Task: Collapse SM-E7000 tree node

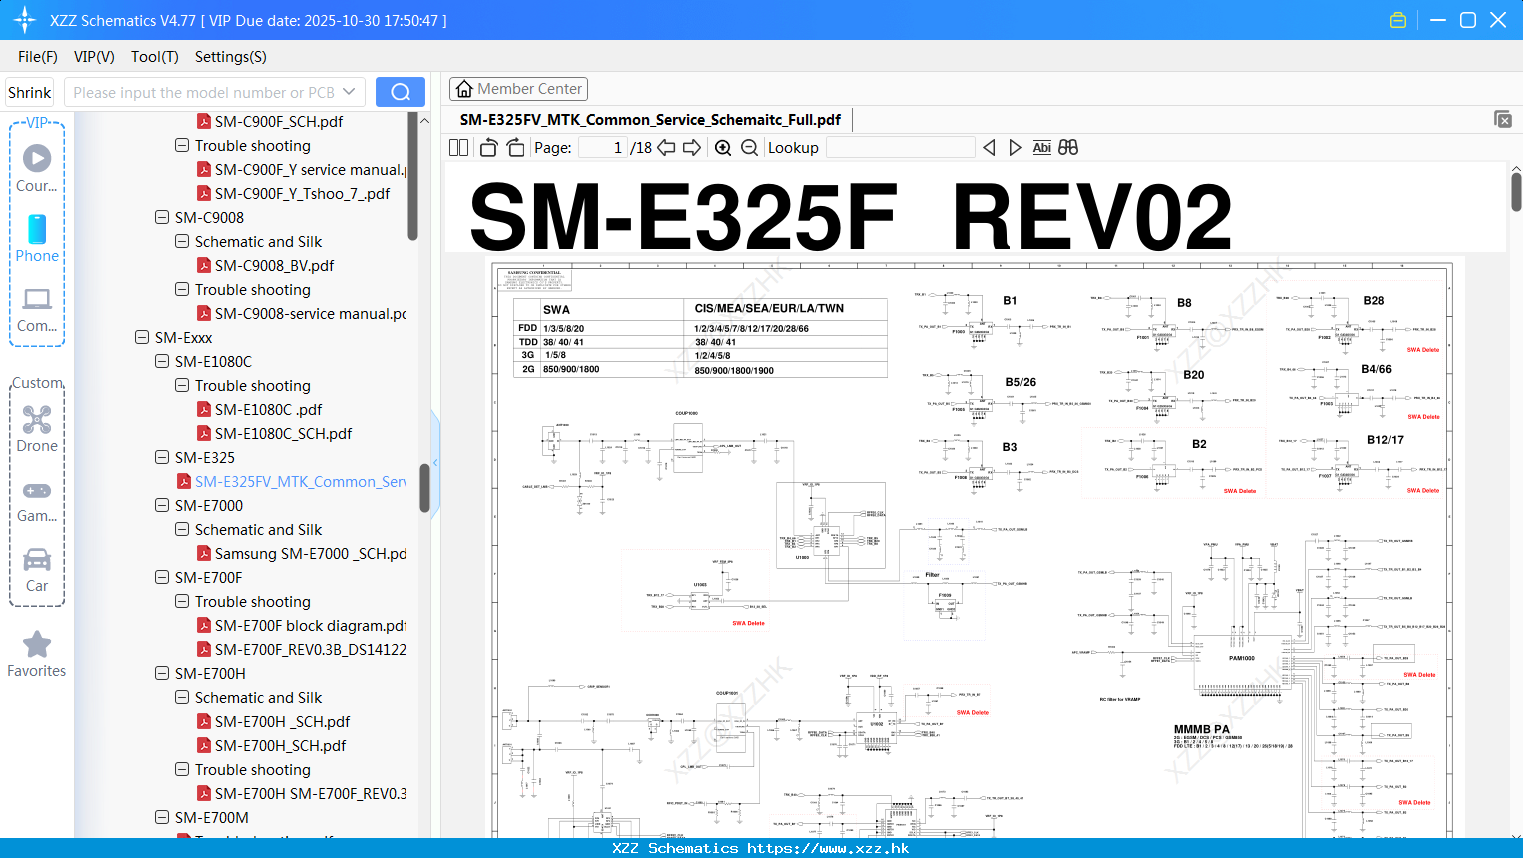Action: (162, 505)
